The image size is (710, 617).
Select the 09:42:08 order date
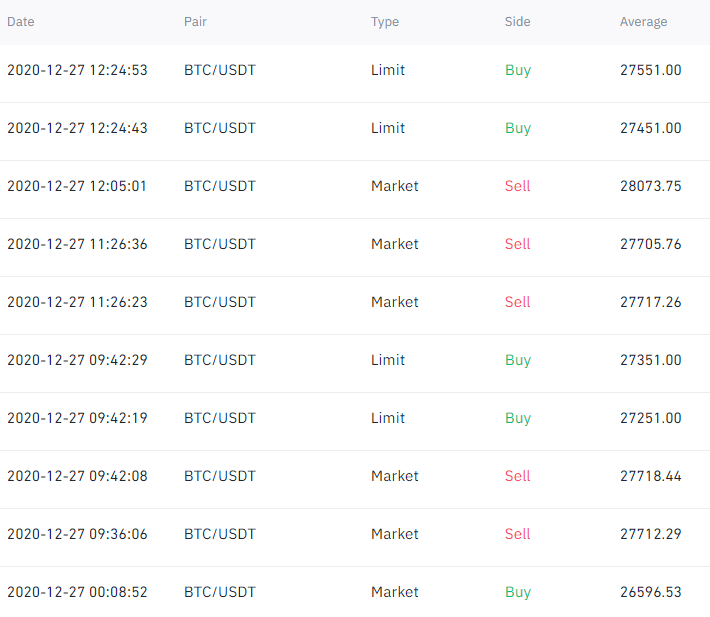pyautogui.click(x=77, y=476)
